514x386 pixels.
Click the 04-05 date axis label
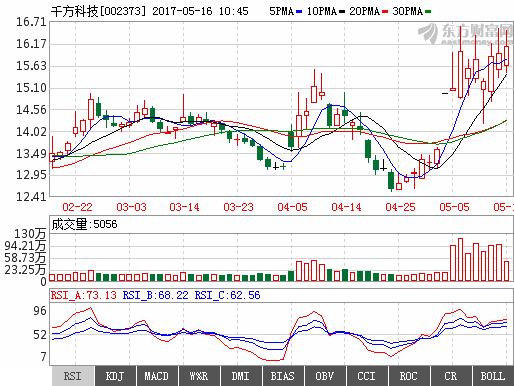292,207
